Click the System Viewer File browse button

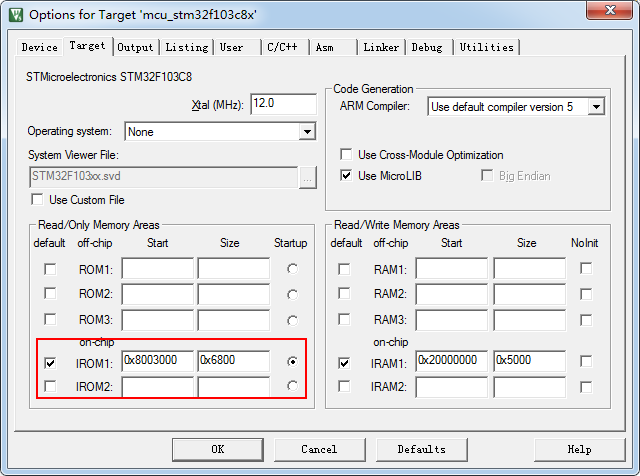click(x=308, y=177)
